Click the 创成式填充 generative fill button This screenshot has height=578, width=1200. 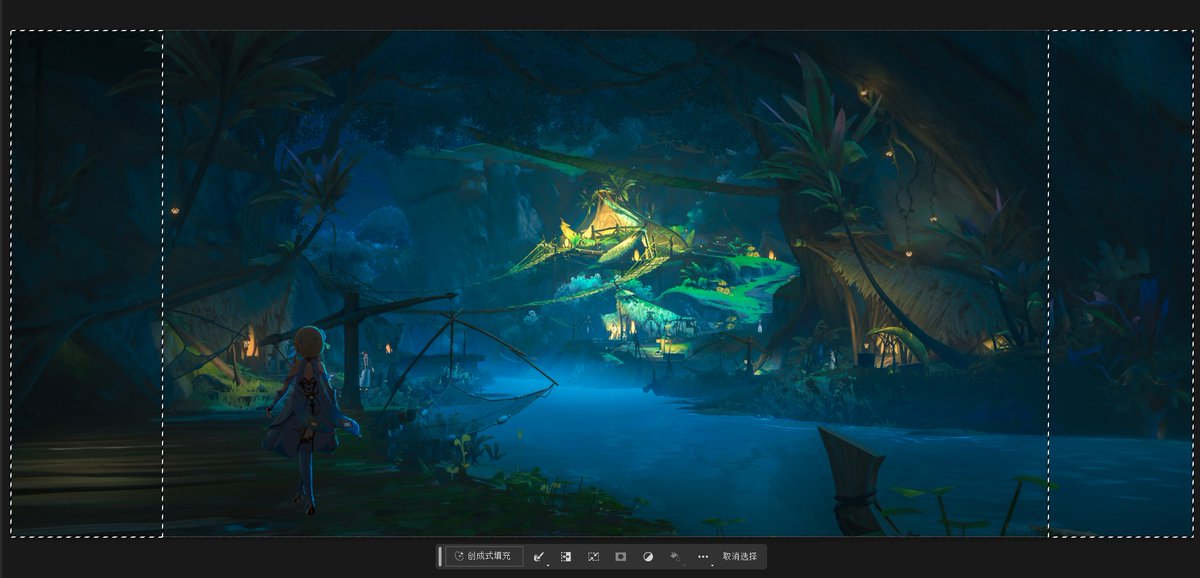click(x=484, y=556)
